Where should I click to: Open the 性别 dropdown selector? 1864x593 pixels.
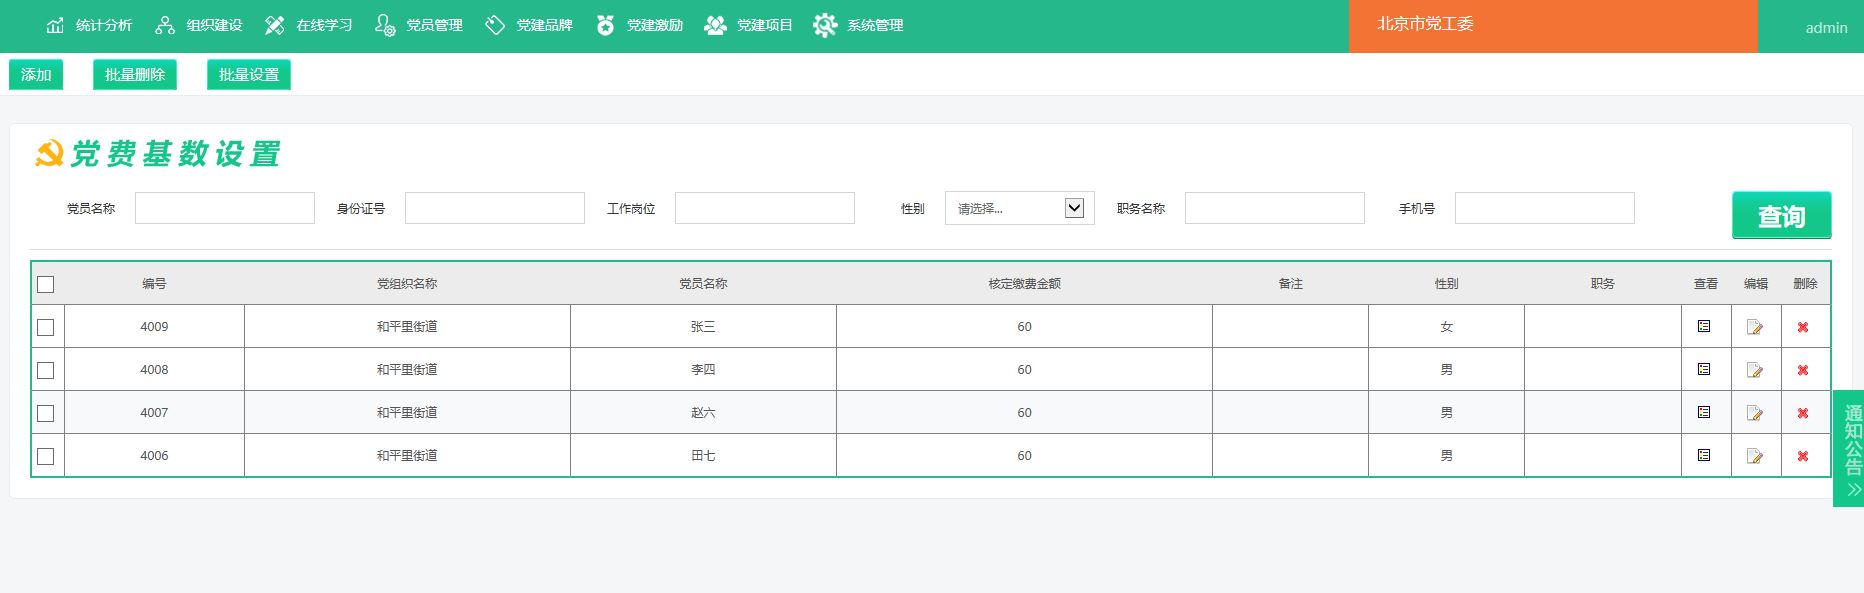pos(1019,208)
